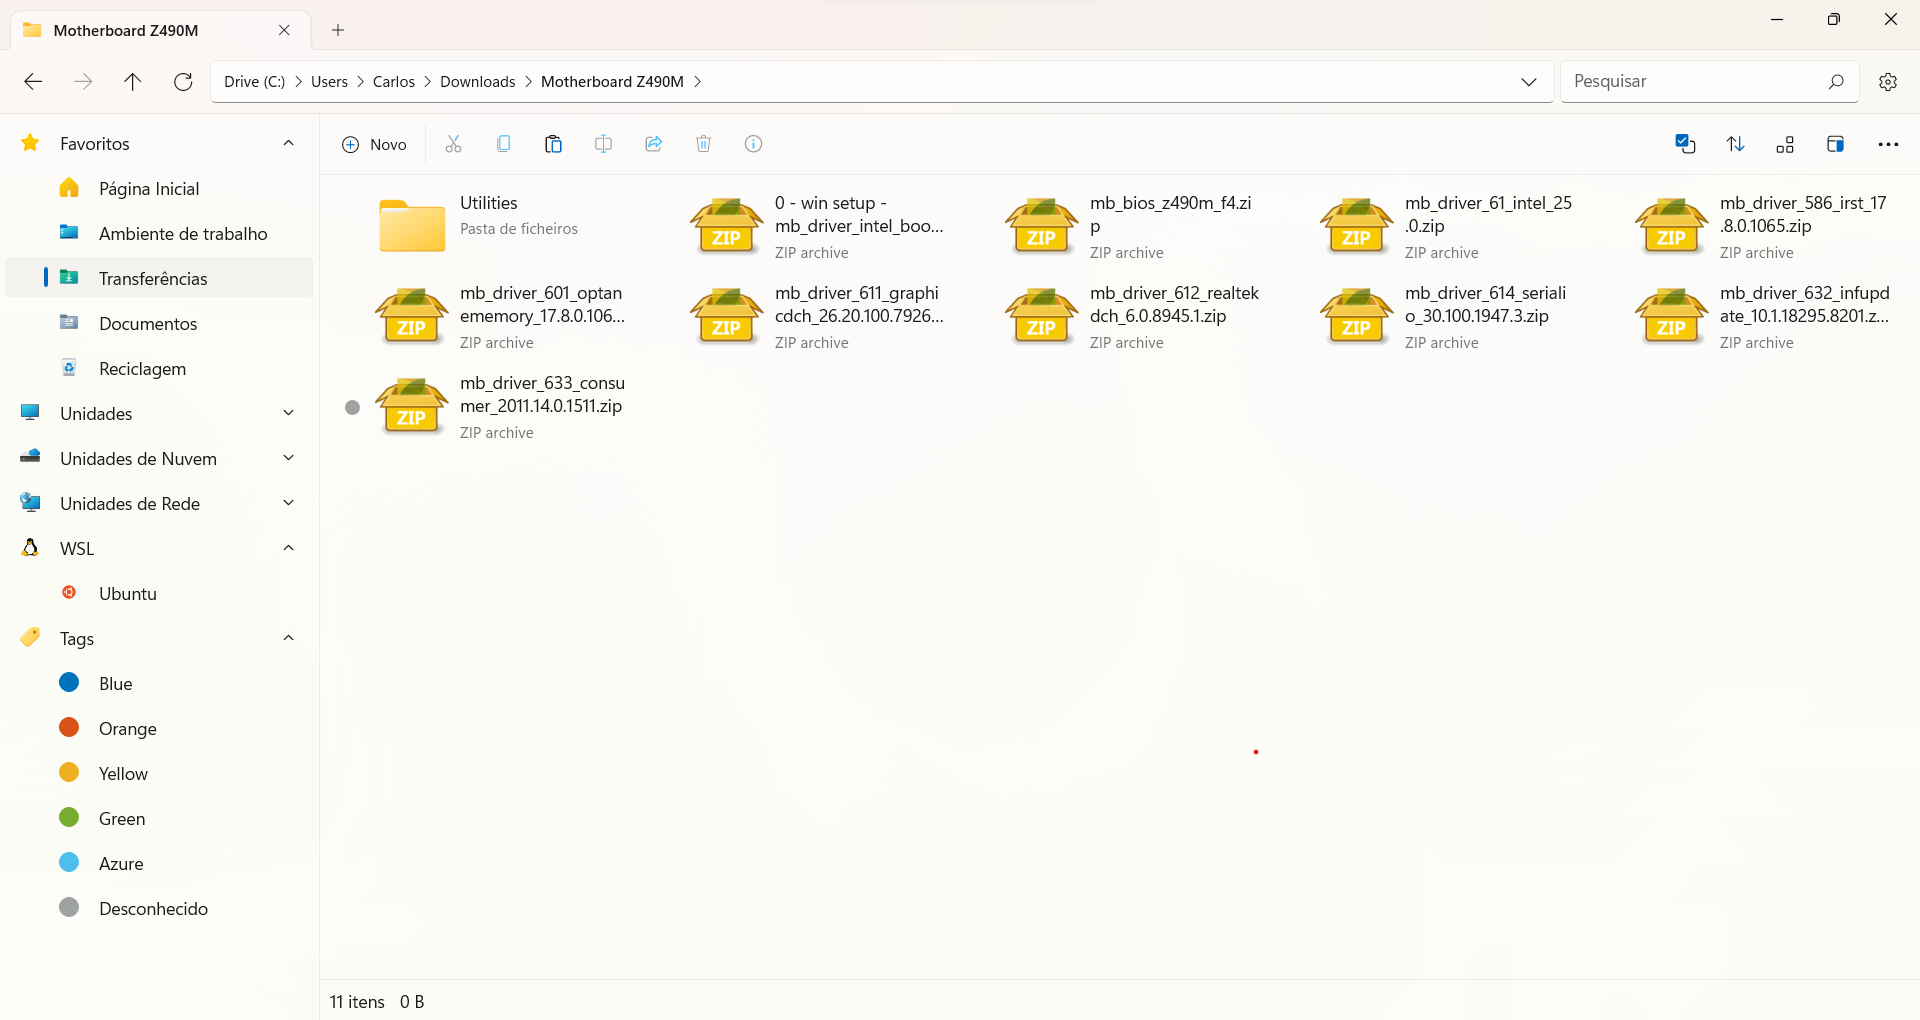Select the Orange tag swatch
The height and width of the screenshot is (1020, 1920).
click(x=68, y=727)
